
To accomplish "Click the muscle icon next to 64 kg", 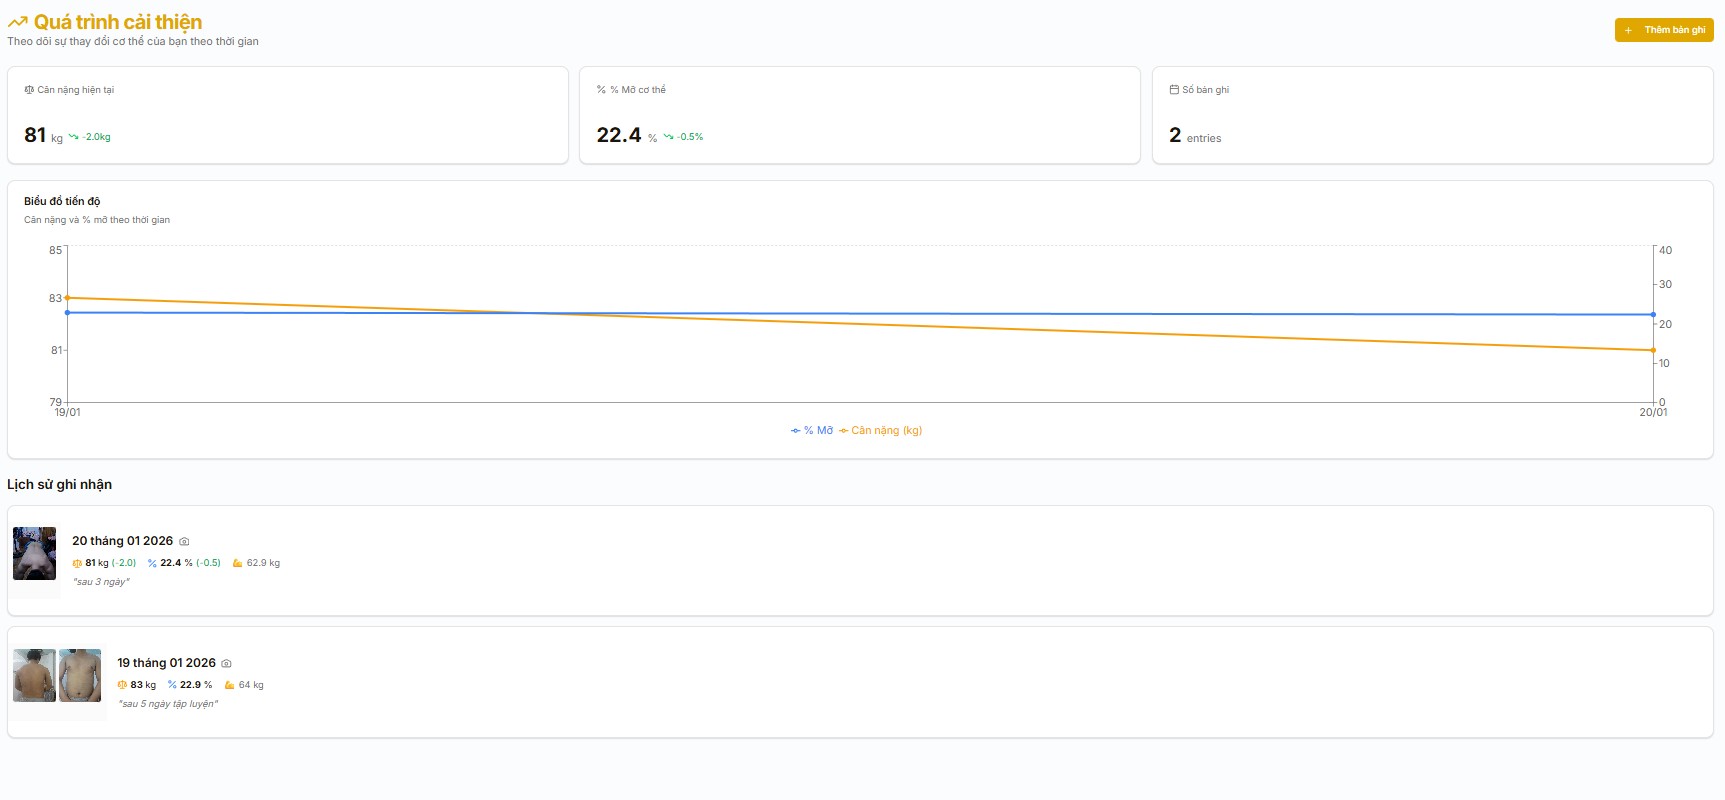I will point(229,685).
